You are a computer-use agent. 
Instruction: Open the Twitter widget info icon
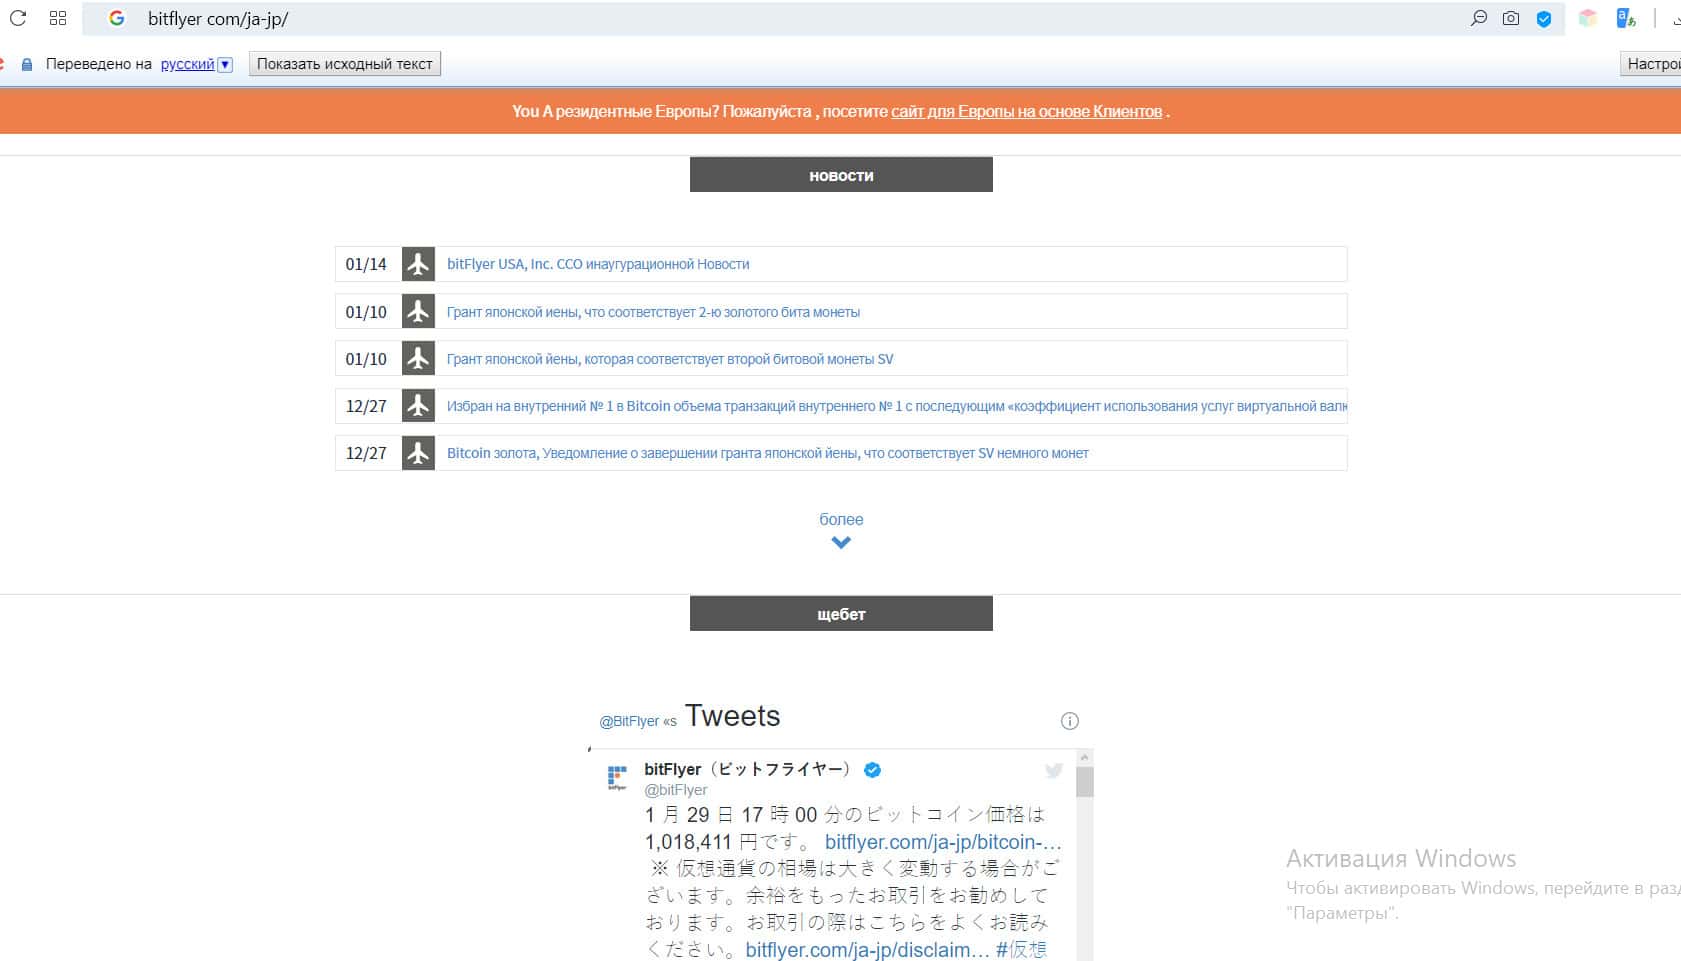(1070, 721)
